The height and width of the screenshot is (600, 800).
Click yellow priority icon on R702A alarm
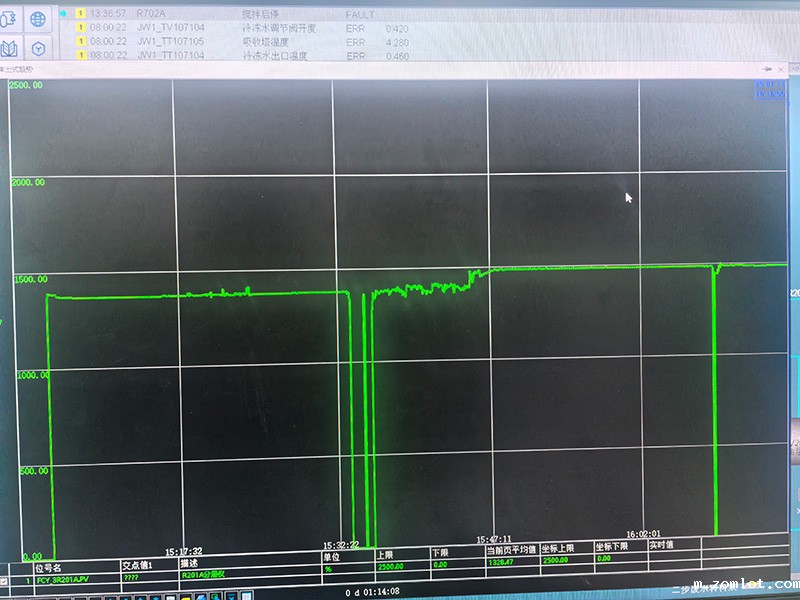(80, 15)
